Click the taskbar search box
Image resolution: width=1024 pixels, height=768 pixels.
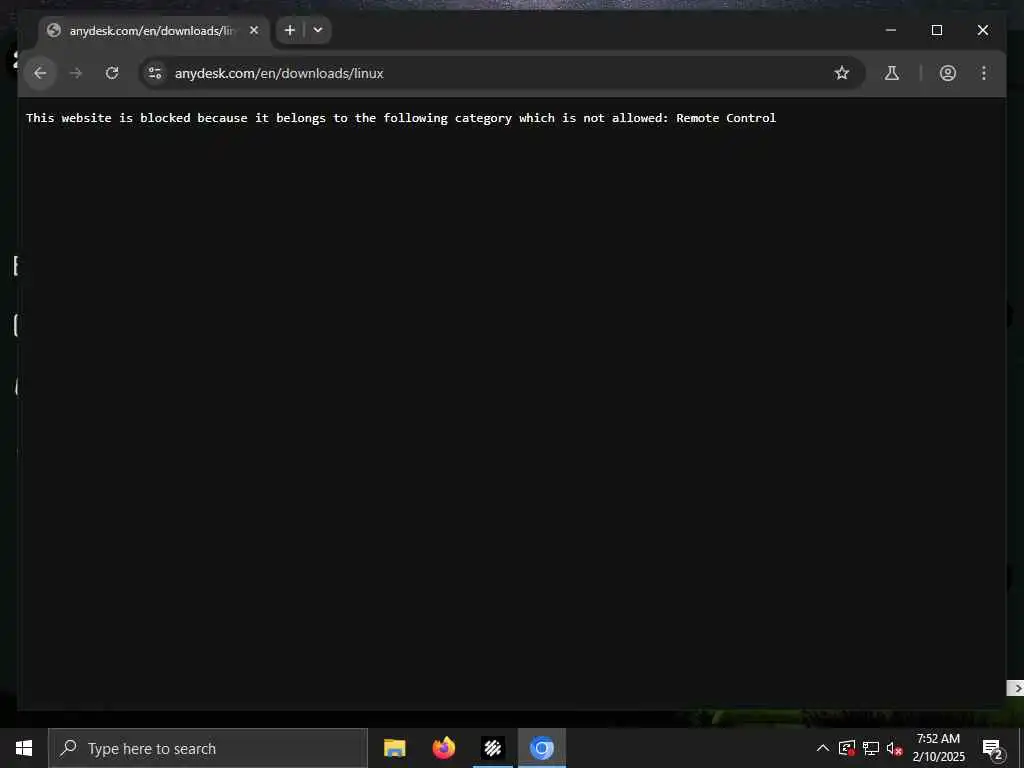208,748
